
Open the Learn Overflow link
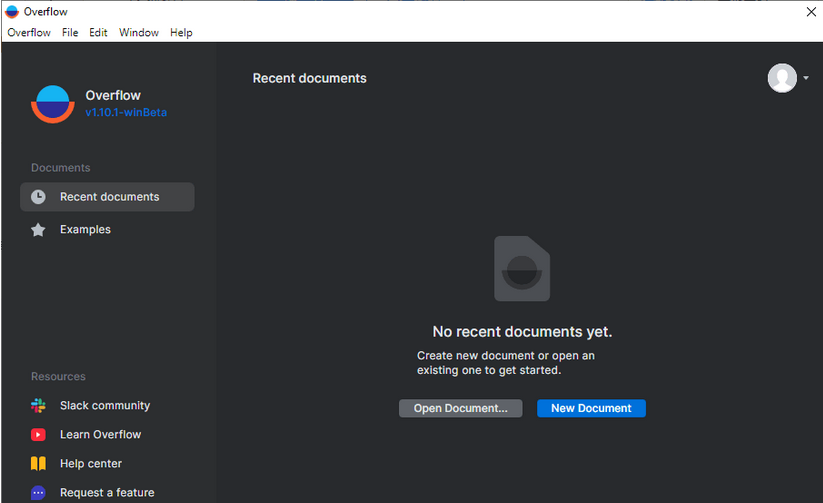pos(100,435)
